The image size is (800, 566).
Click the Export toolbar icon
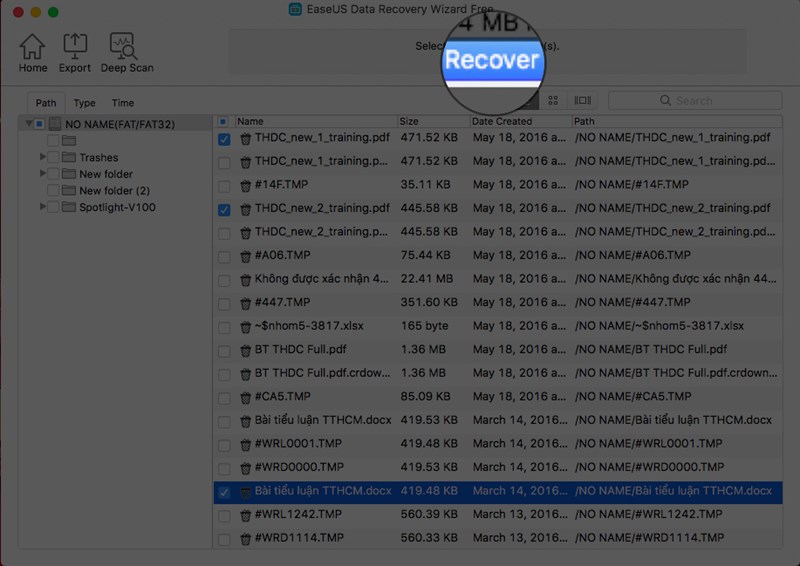75,46
